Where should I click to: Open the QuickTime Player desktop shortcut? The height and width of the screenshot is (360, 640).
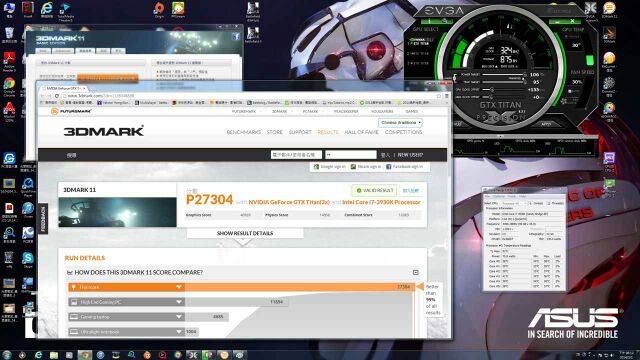pos(28,187)
